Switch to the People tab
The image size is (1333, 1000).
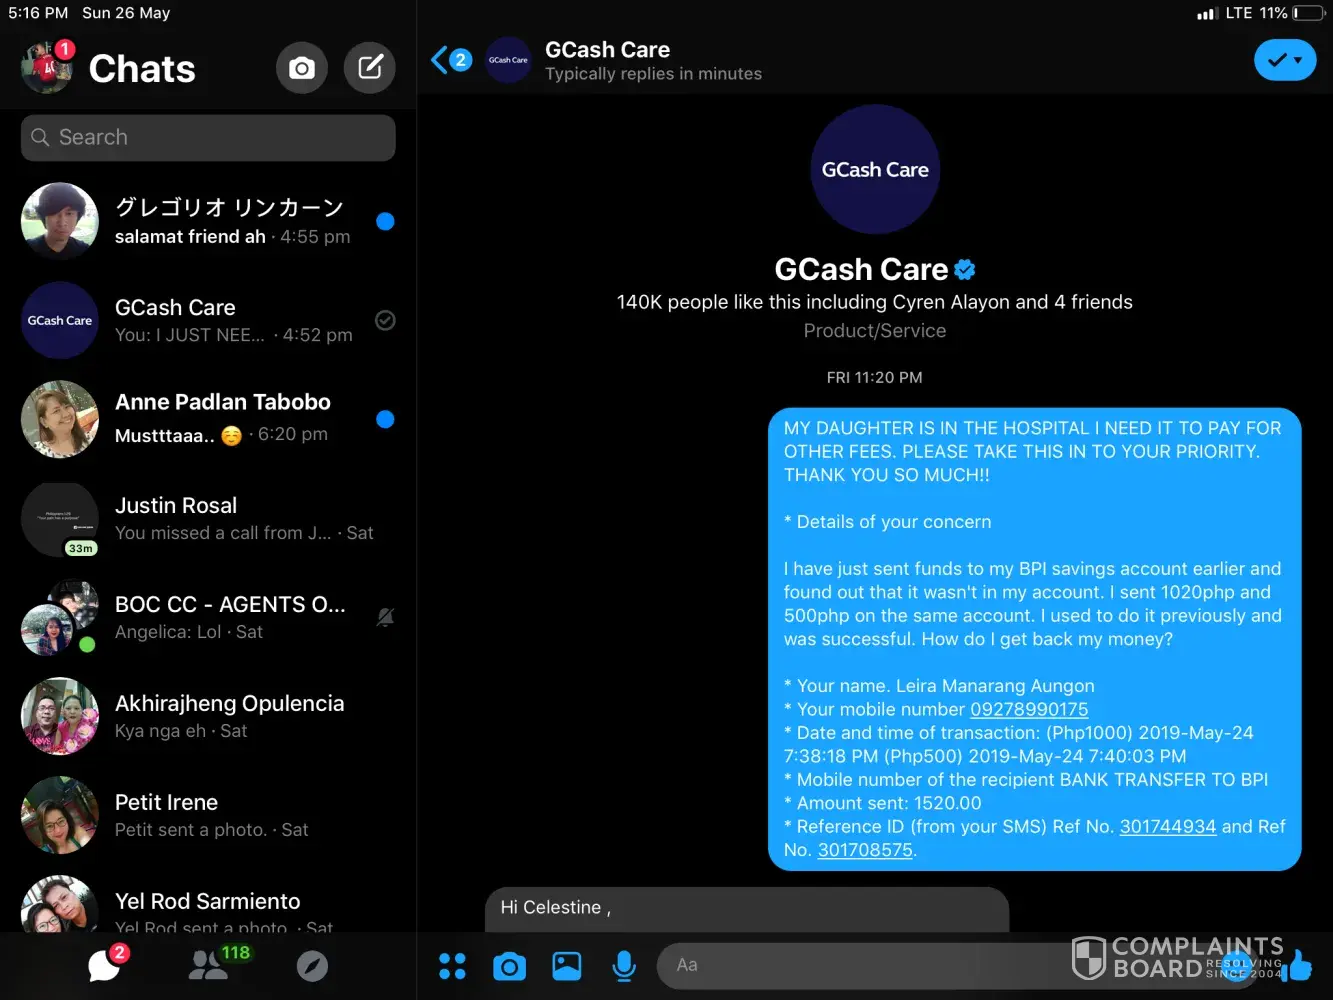click(x=209, y=964)
